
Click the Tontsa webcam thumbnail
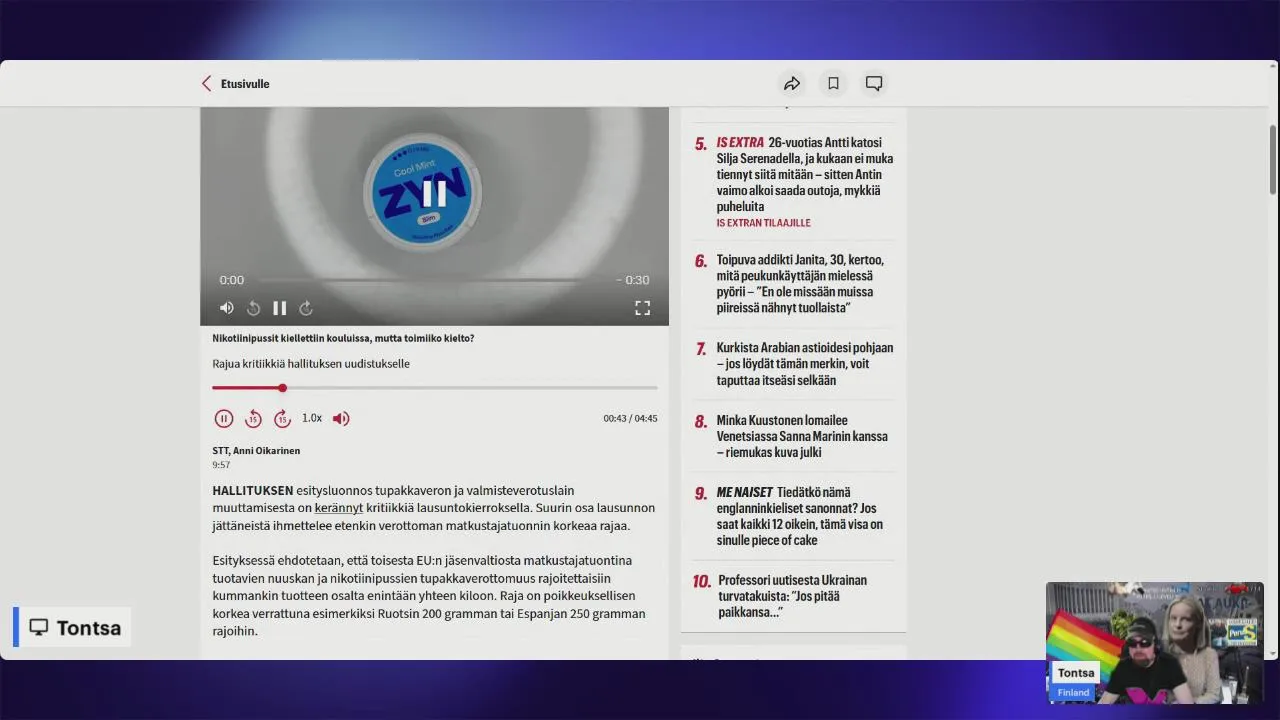click(1155, 643)
